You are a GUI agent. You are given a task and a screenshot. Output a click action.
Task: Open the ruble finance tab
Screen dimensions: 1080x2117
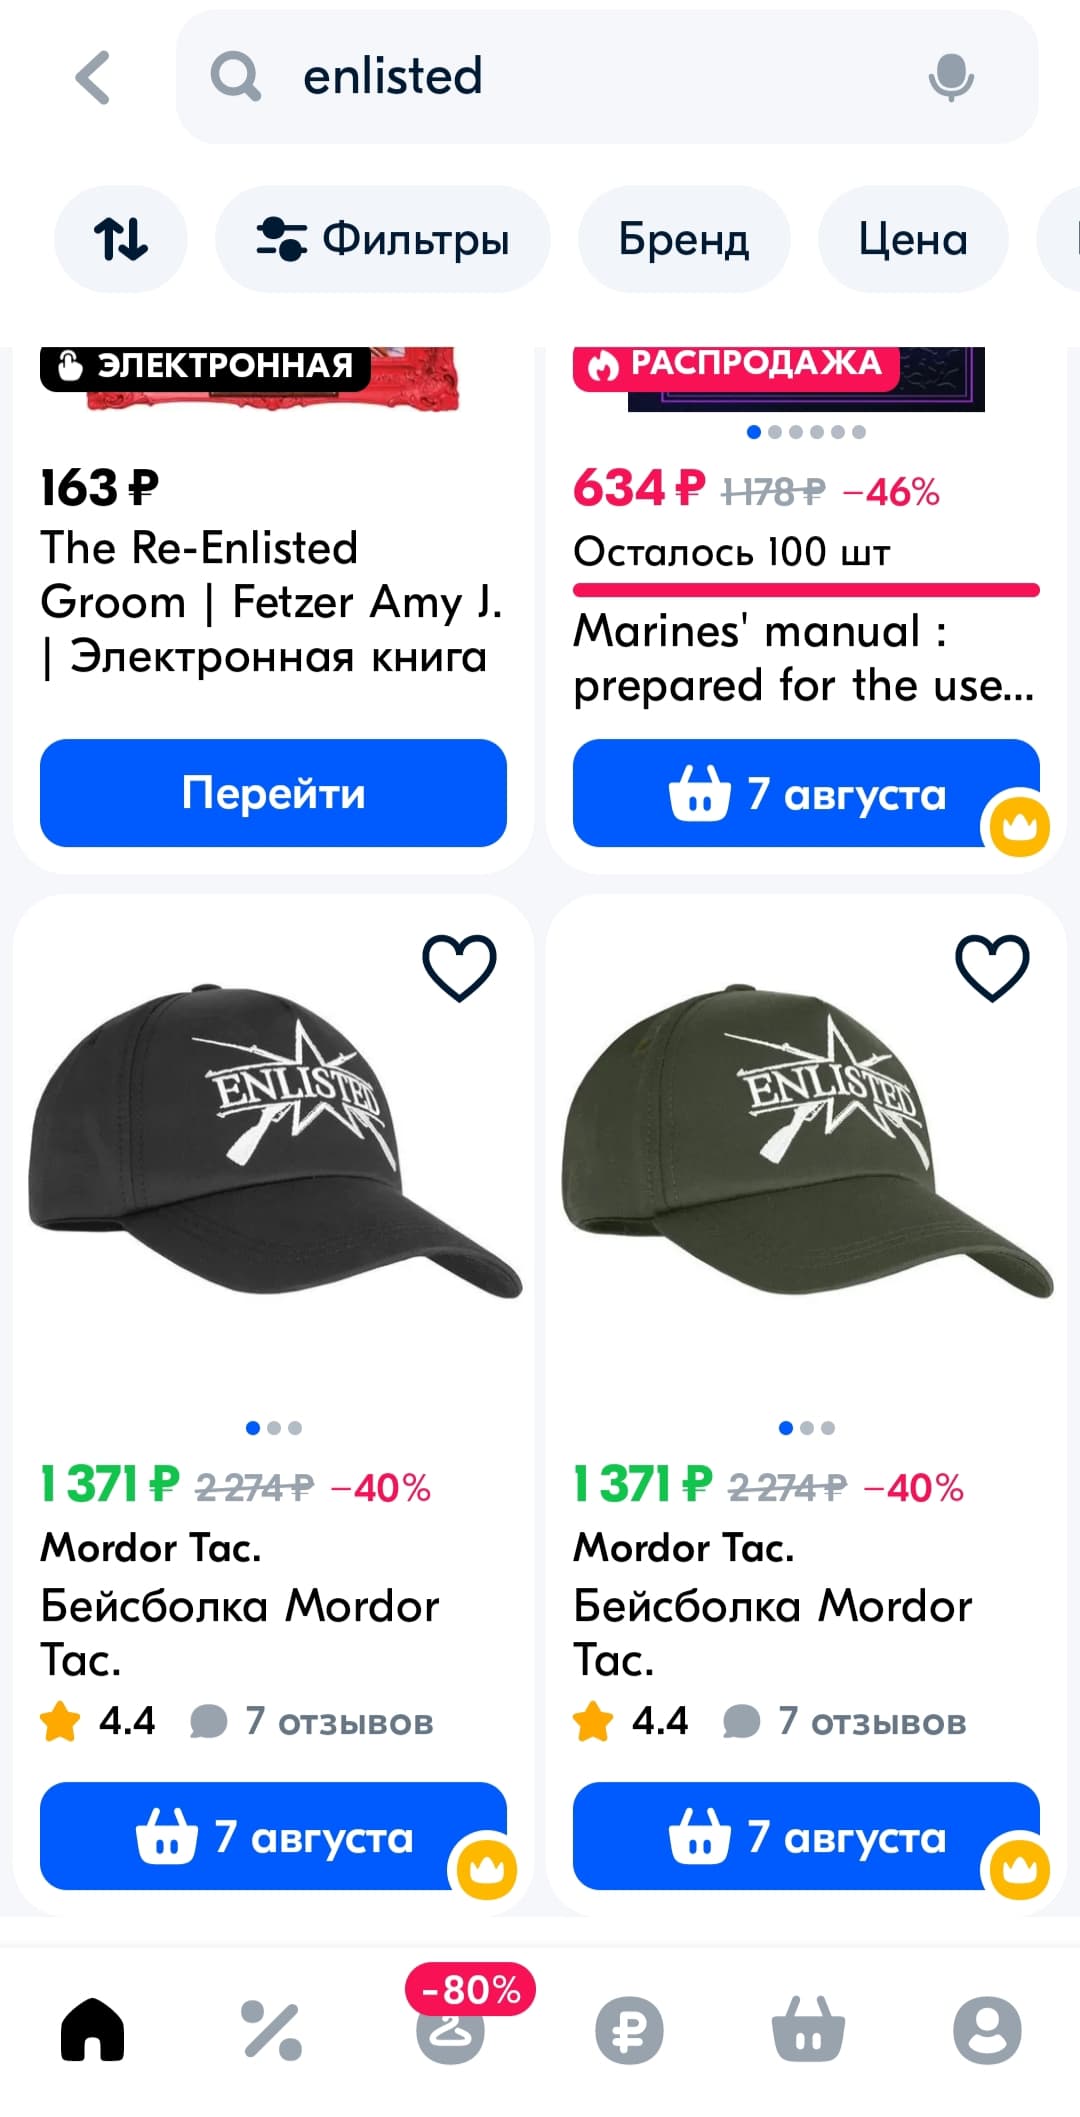pos(629,2030)
